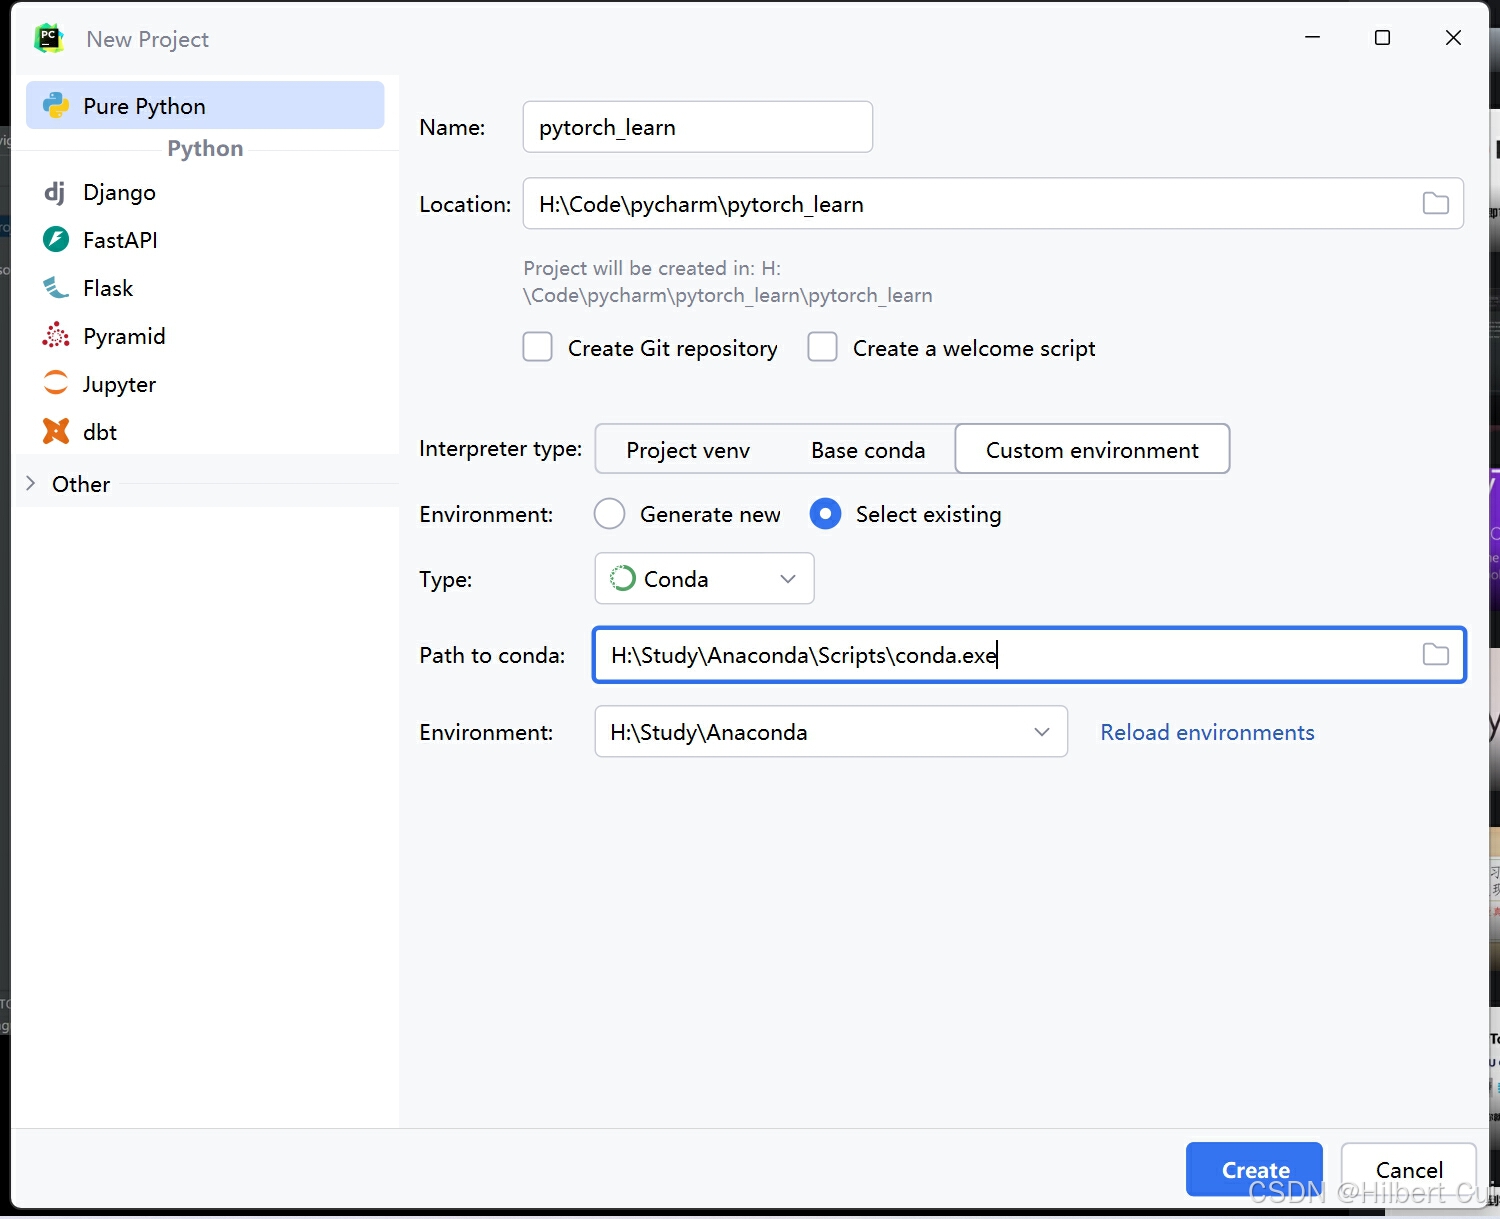The width and height of the screenshot is (1500, 1219).
Task: Maximize the New Project window
Action: (x=1383, y=38)
